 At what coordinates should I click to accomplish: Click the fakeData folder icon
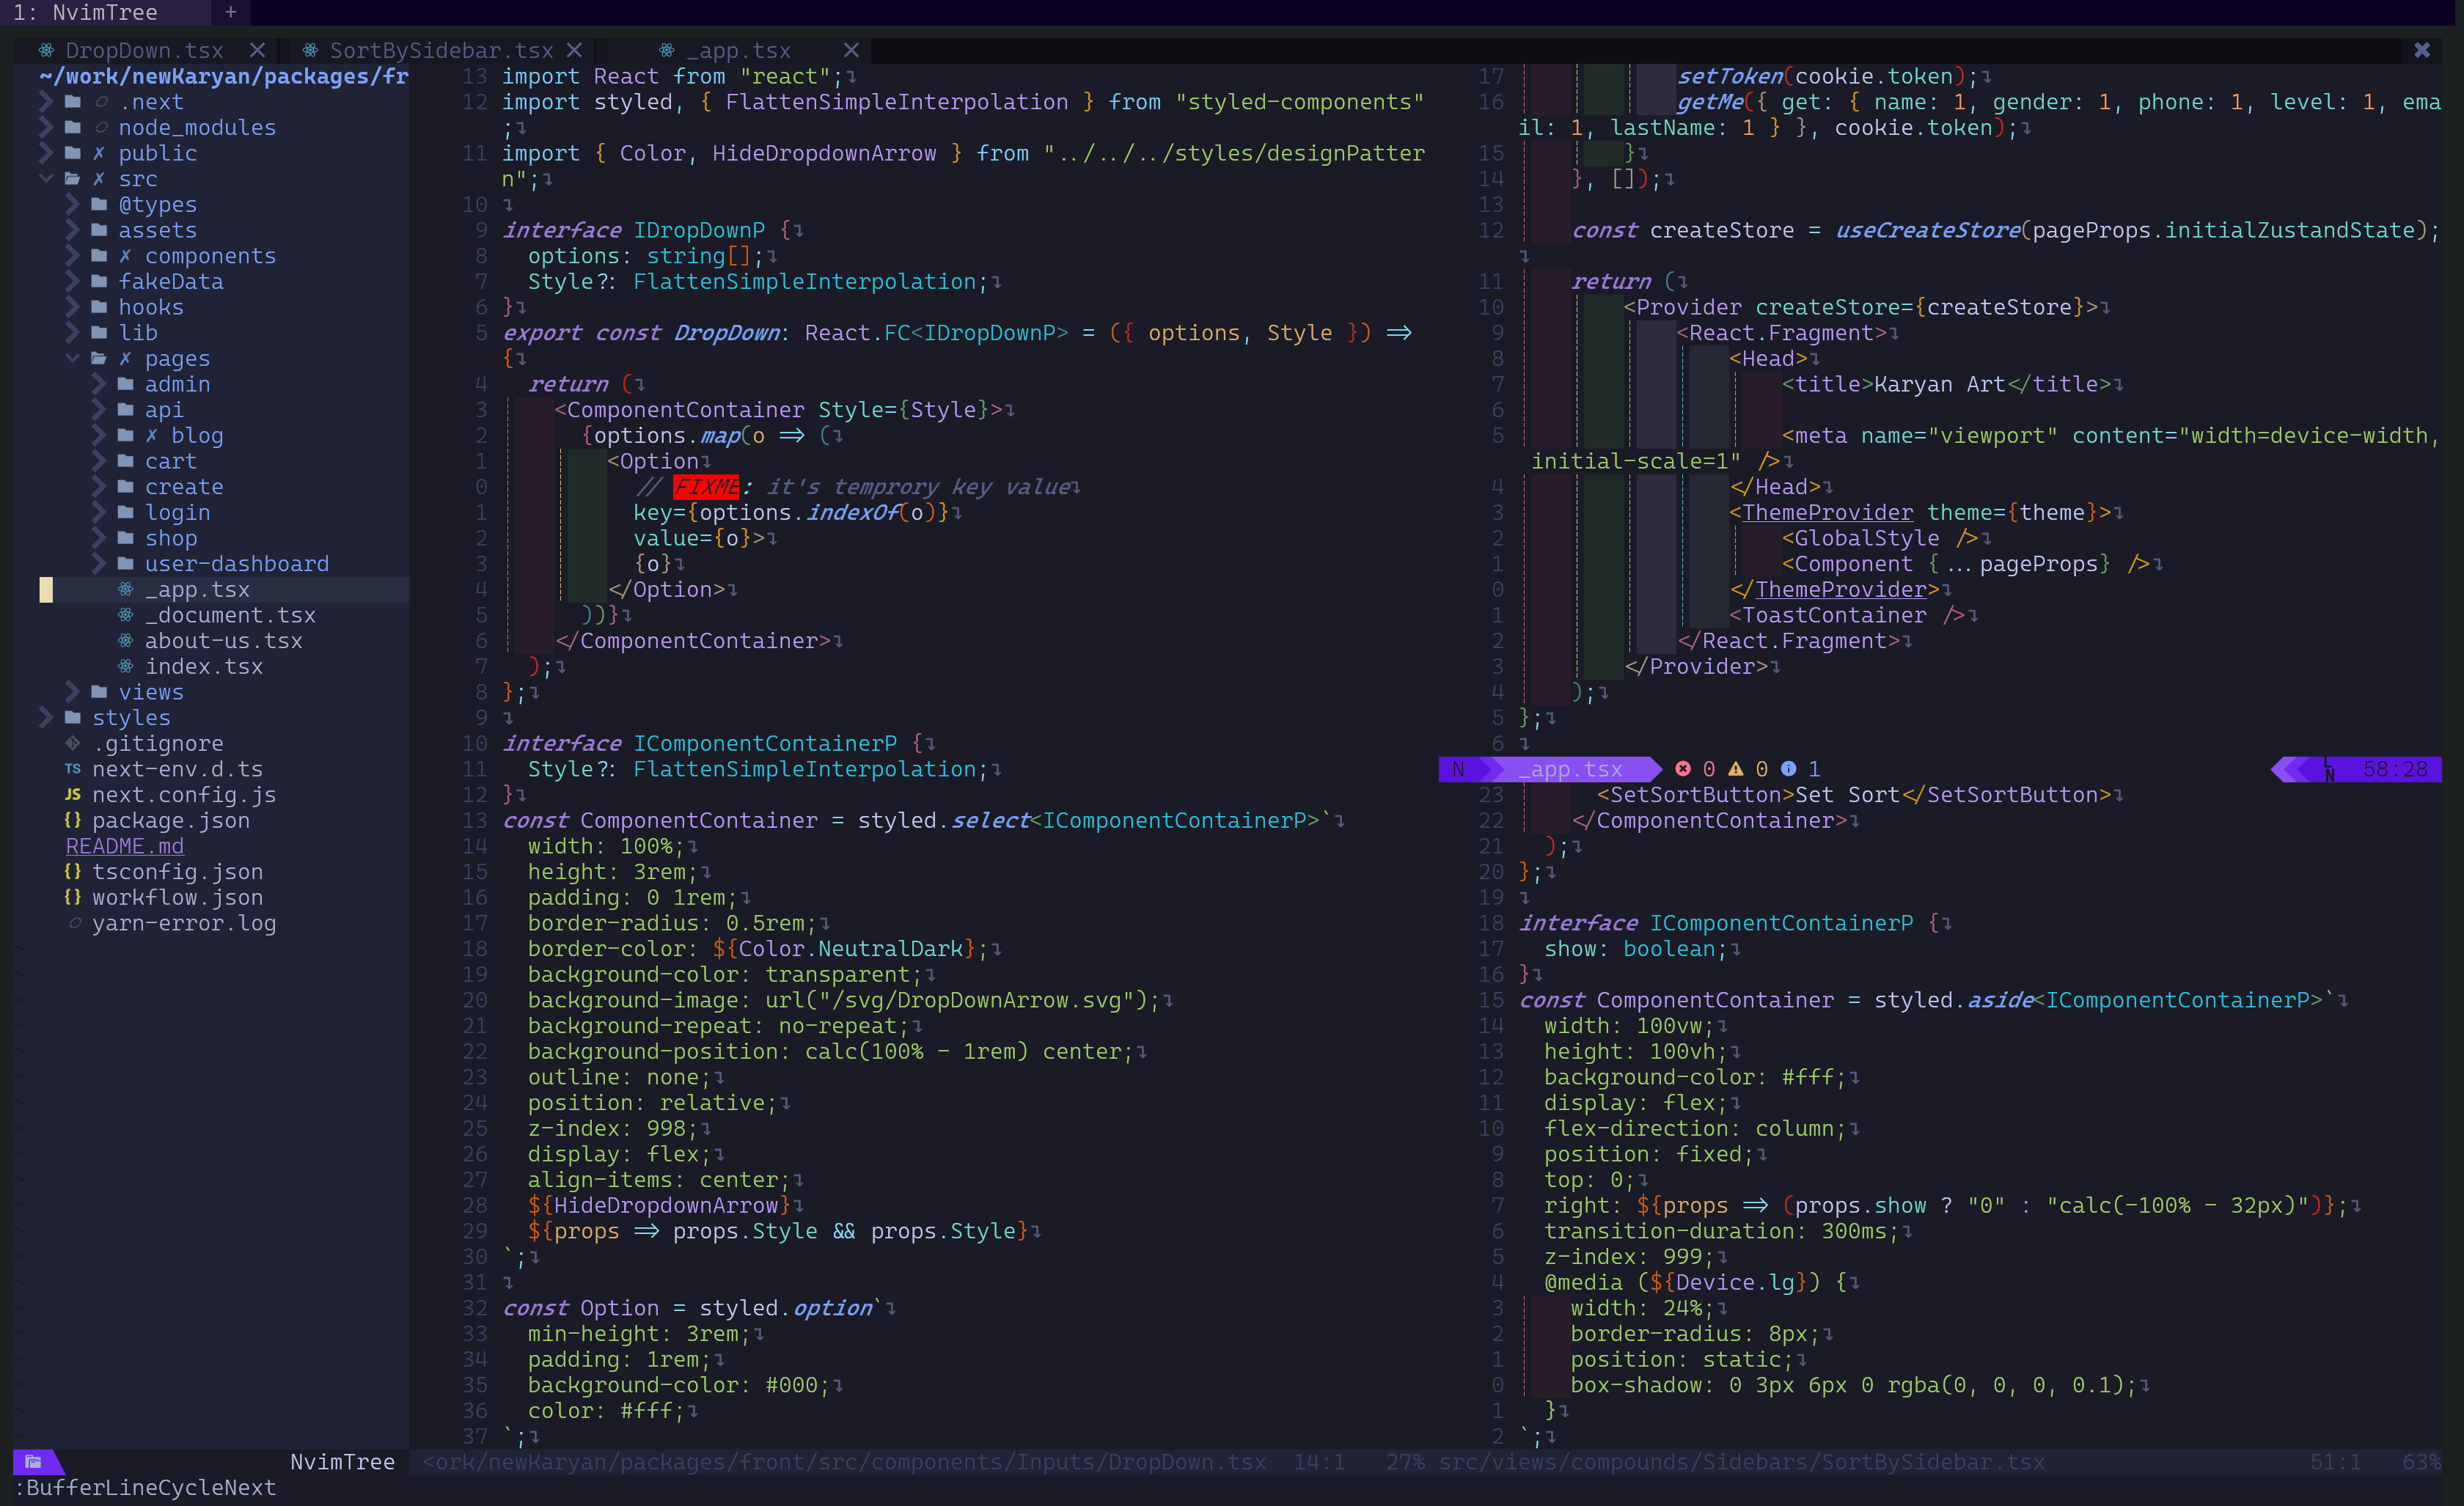(x=99, y=281)
